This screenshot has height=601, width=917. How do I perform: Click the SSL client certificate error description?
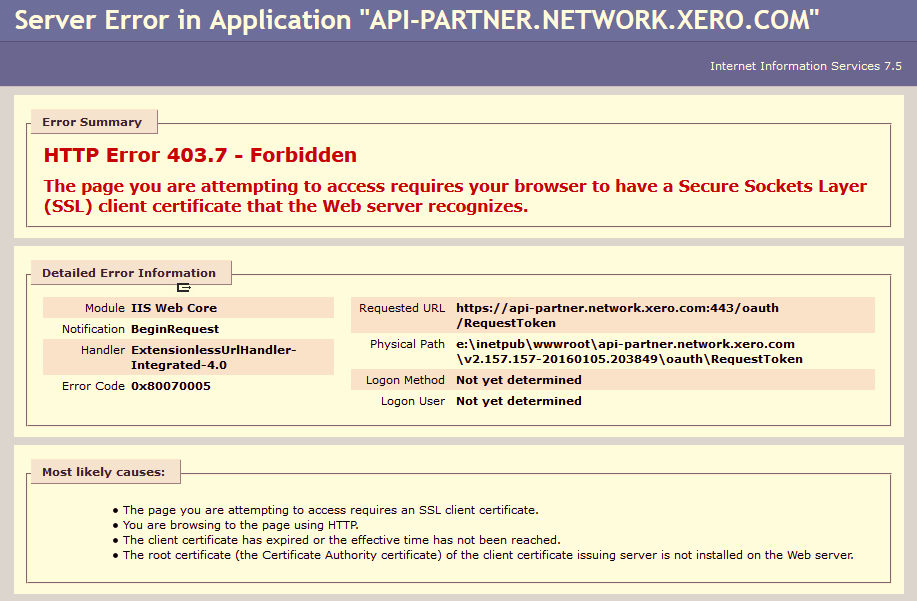[455, 196]
